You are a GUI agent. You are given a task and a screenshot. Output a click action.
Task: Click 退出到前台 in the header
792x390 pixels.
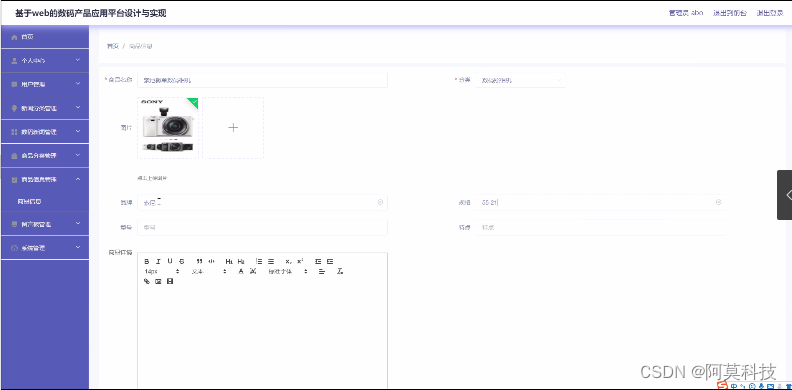(729, 13)
